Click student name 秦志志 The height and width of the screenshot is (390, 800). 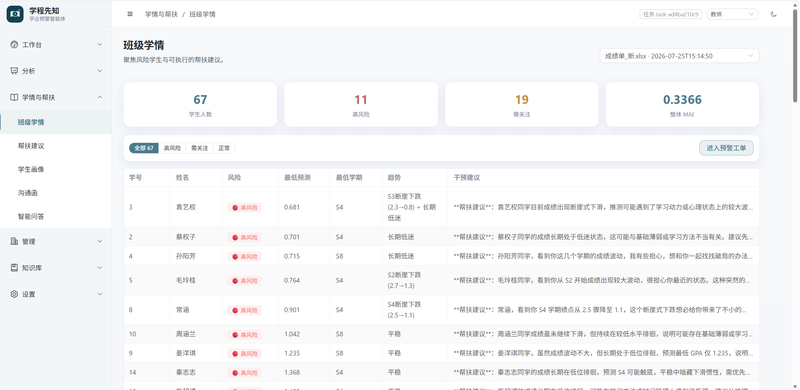(x=186, y=372)
